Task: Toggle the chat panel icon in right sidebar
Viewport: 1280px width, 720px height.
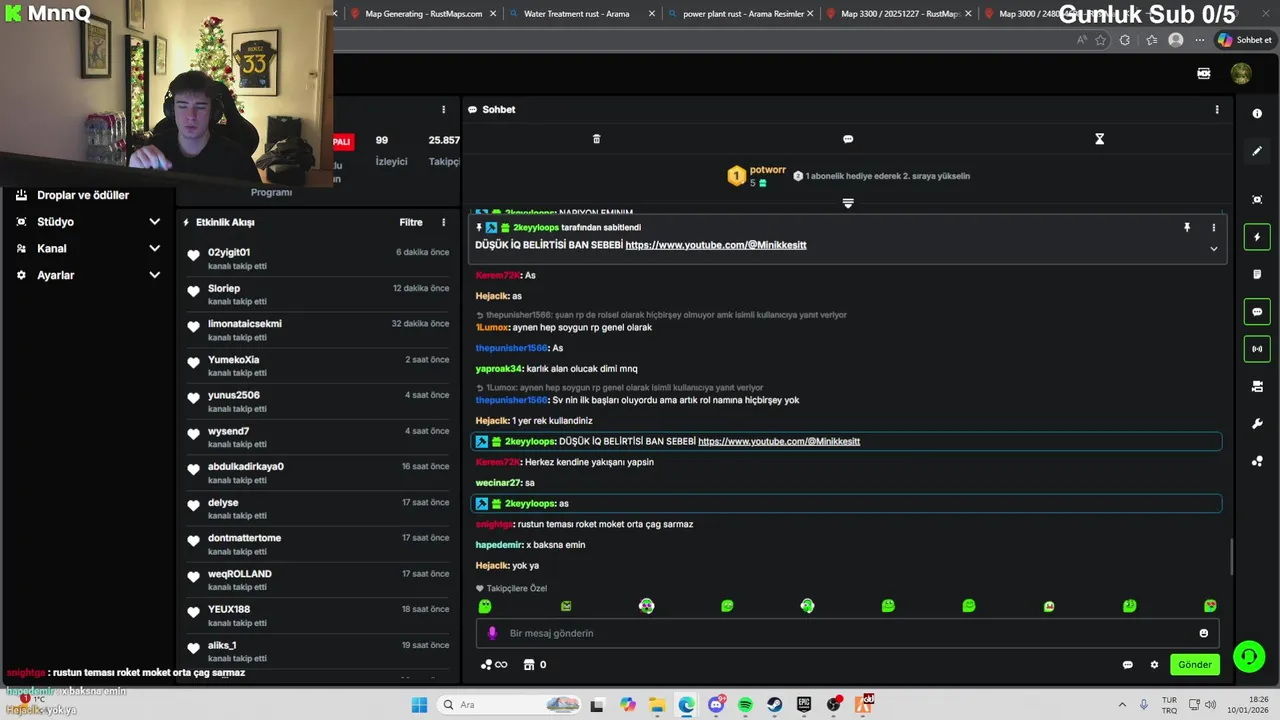Action: pyautogui.click(x=1257, y=312)
